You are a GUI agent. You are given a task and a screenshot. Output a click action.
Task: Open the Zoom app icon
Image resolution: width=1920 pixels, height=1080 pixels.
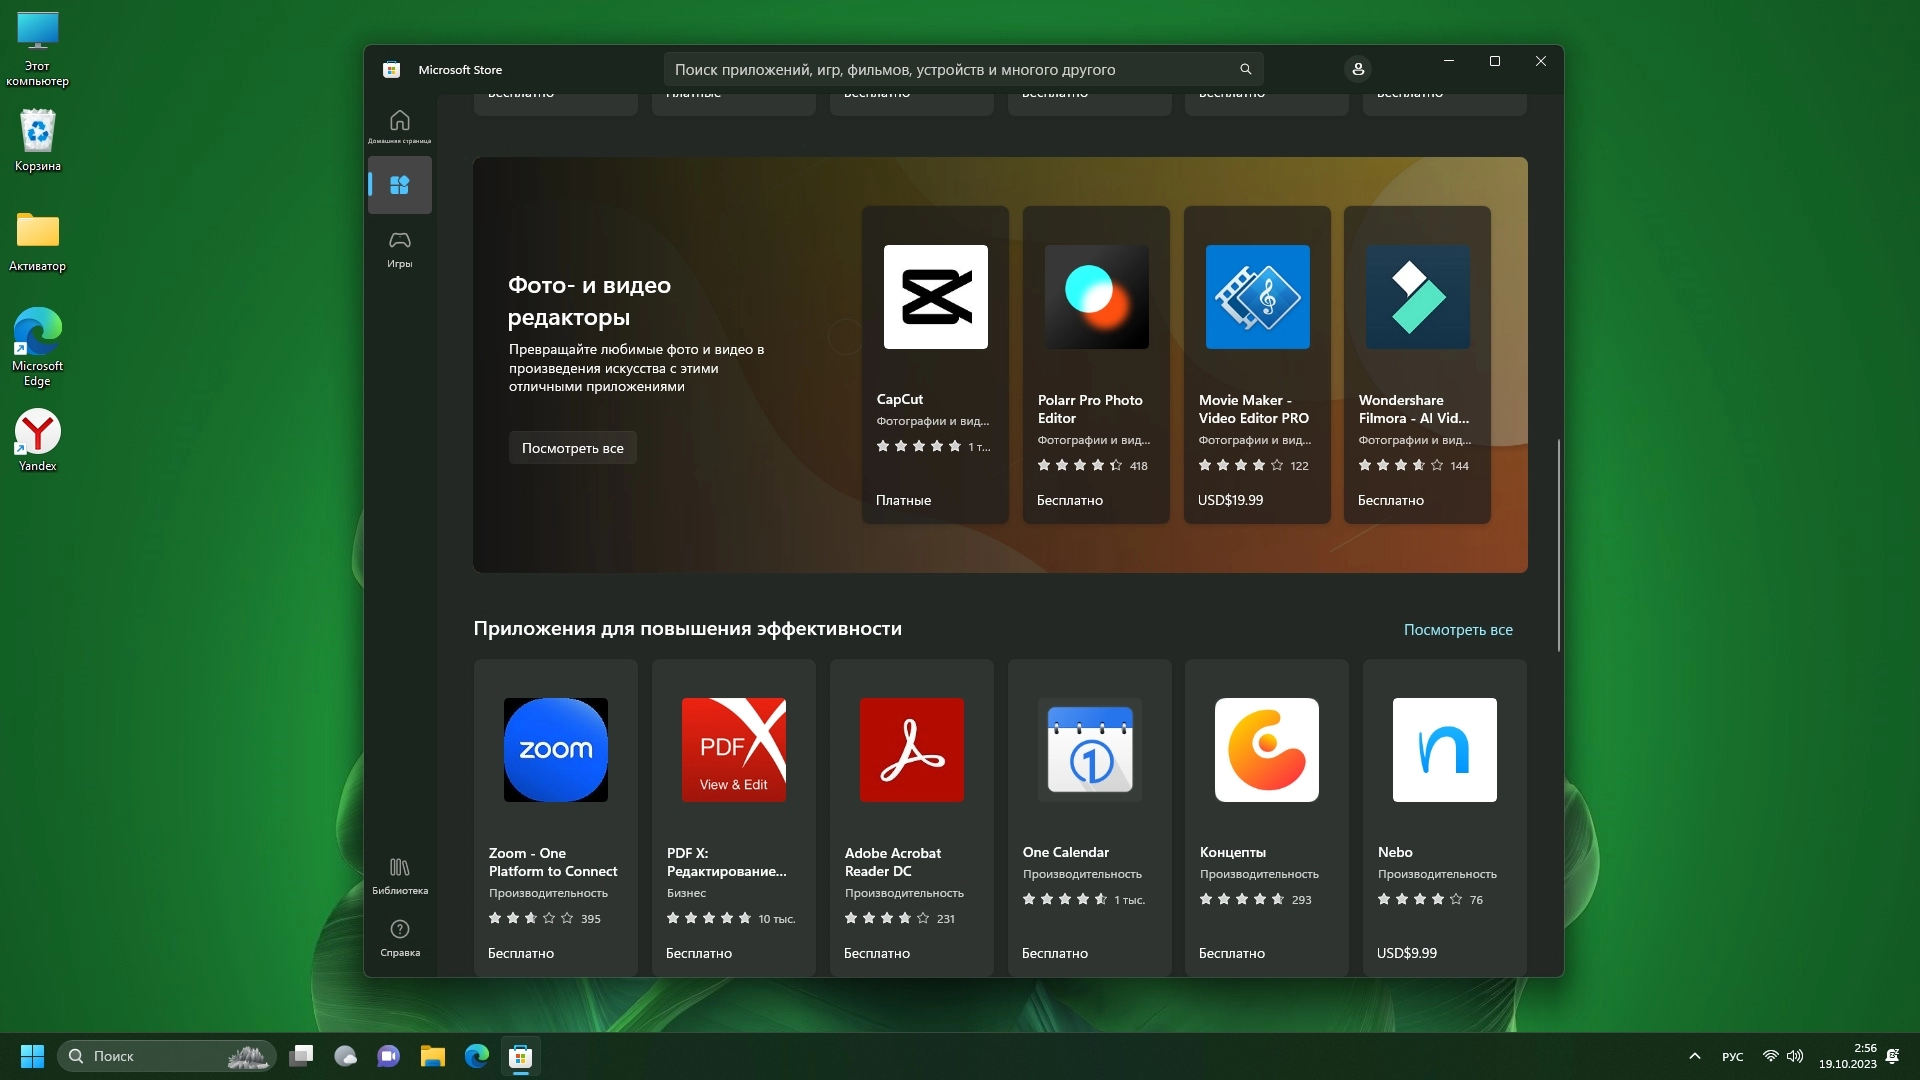(x=555, y=750)
